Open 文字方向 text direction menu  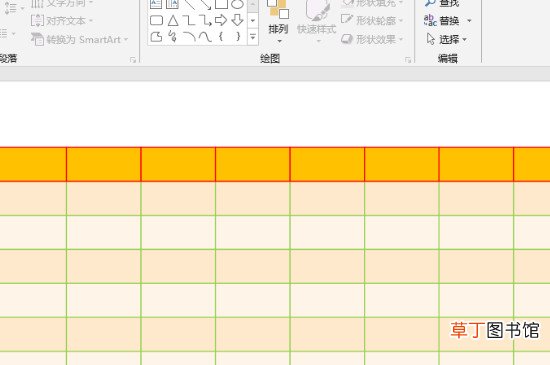pos(62,4)
